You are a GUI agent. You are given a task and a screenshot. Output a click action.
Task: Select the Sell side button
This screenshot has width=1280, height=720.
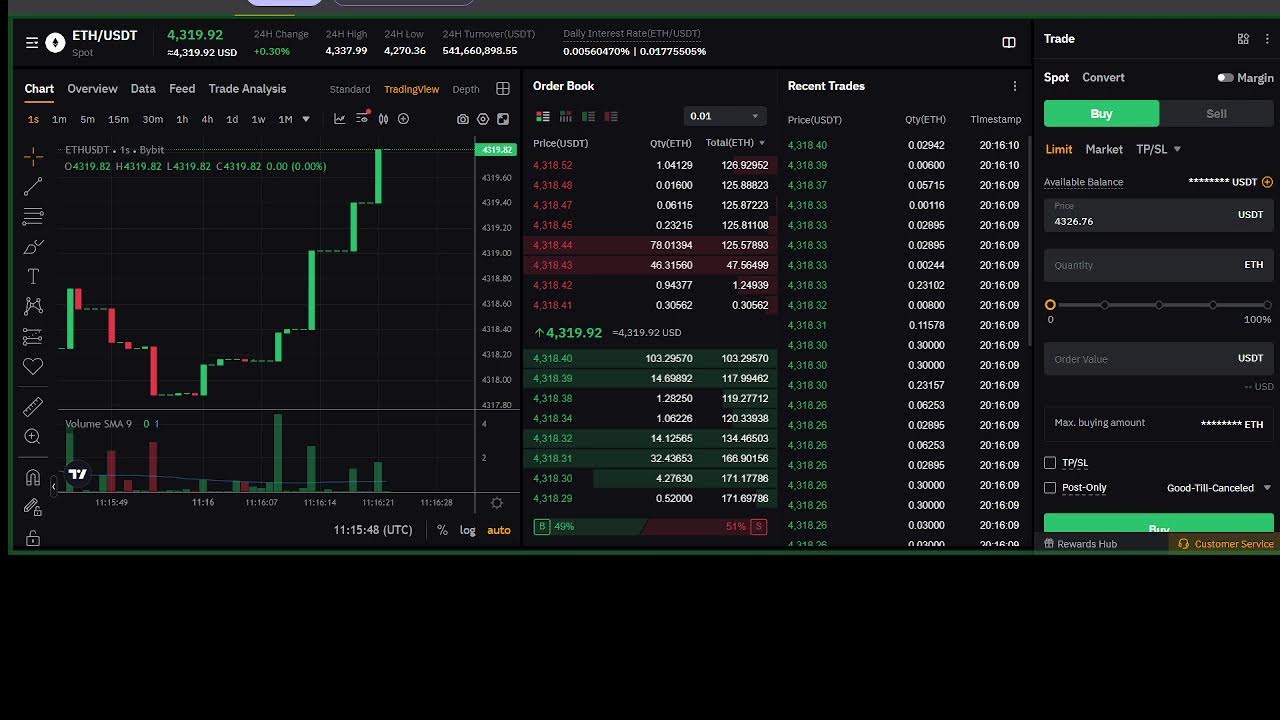(1216, 114)
